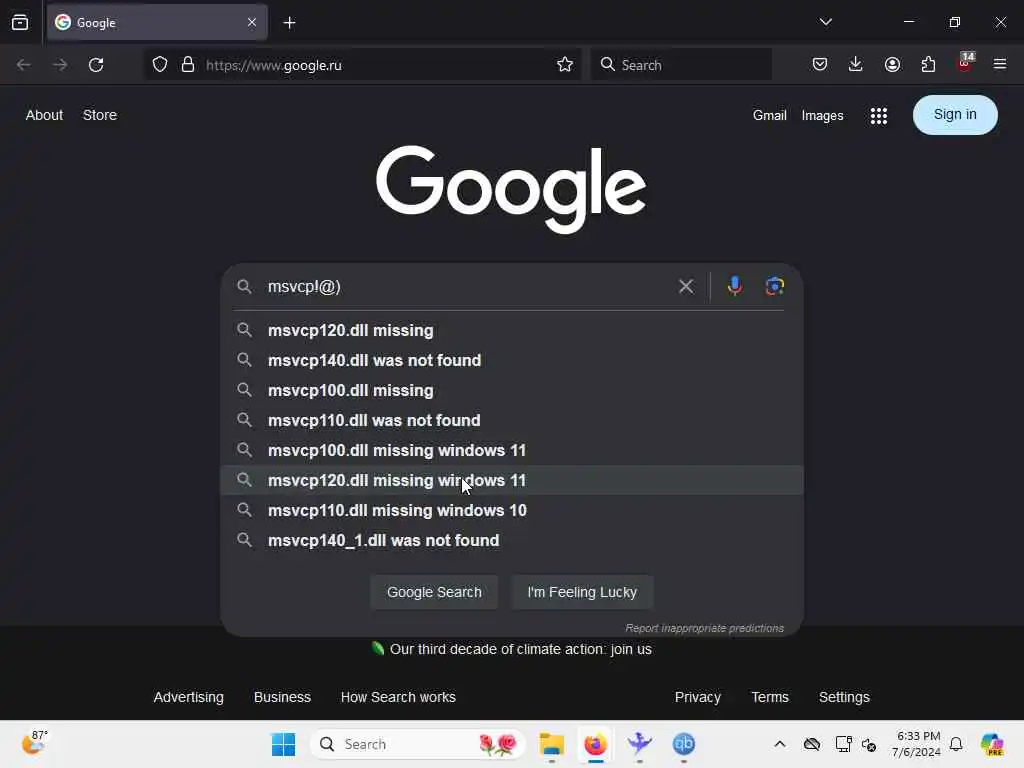
Task: Show hidden system tray icons
Action: coord(780,744)
